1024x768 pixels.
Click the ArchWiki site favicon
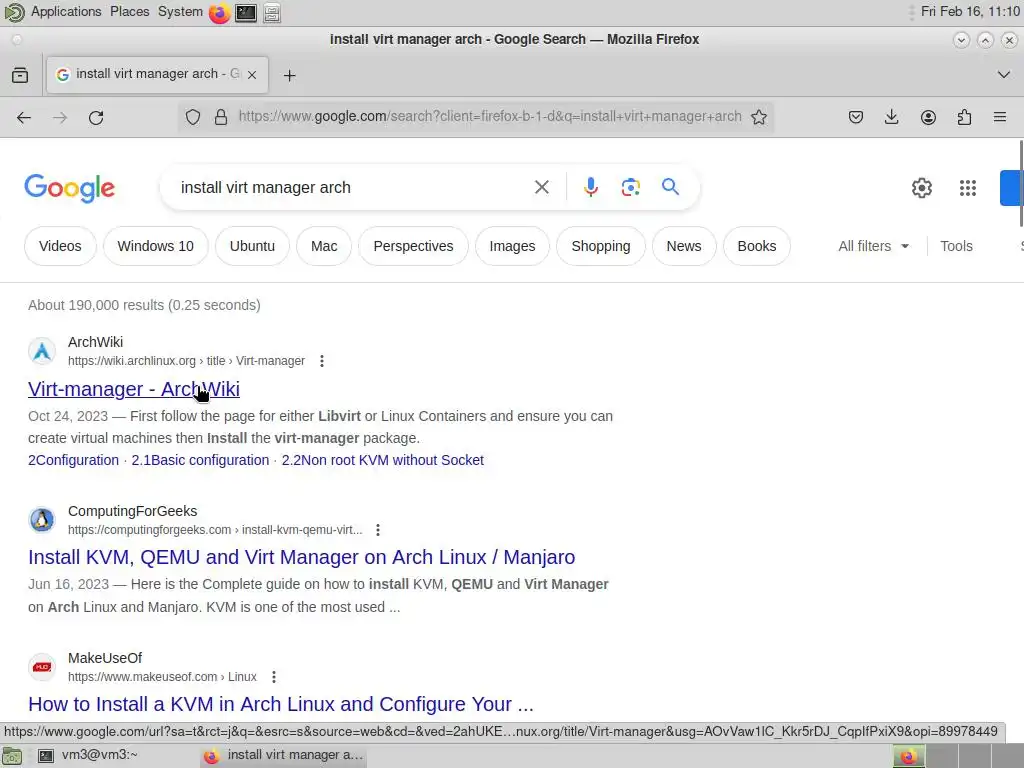[42, 351]
